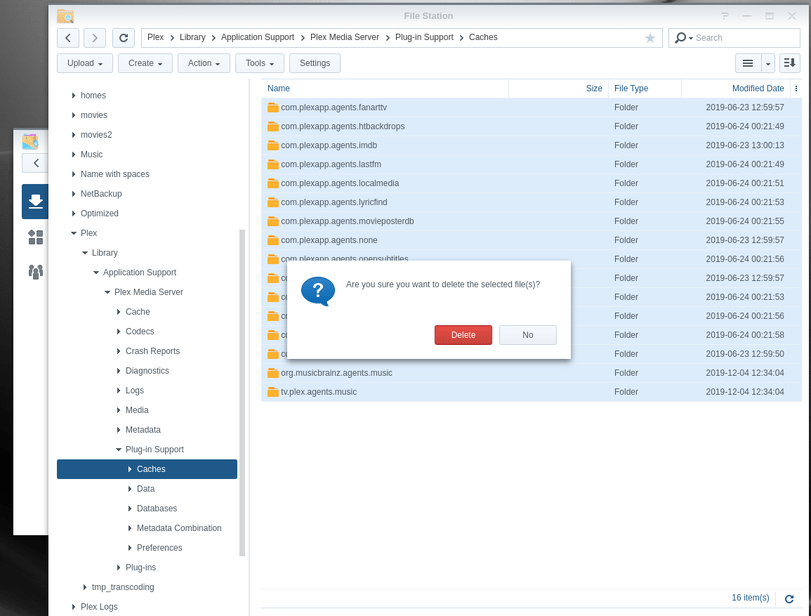The image size is (811, 616).
Task: Select the com.plexapp.agents.localmedia row
Action: click(531, 184)
